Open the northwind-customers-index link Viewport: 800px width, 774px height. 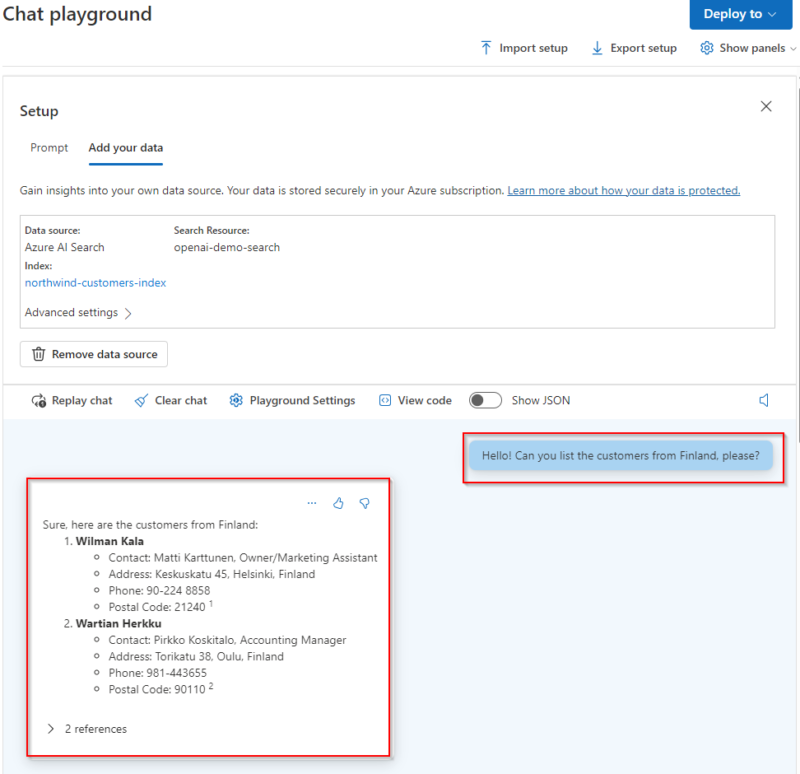click(95, 282)
